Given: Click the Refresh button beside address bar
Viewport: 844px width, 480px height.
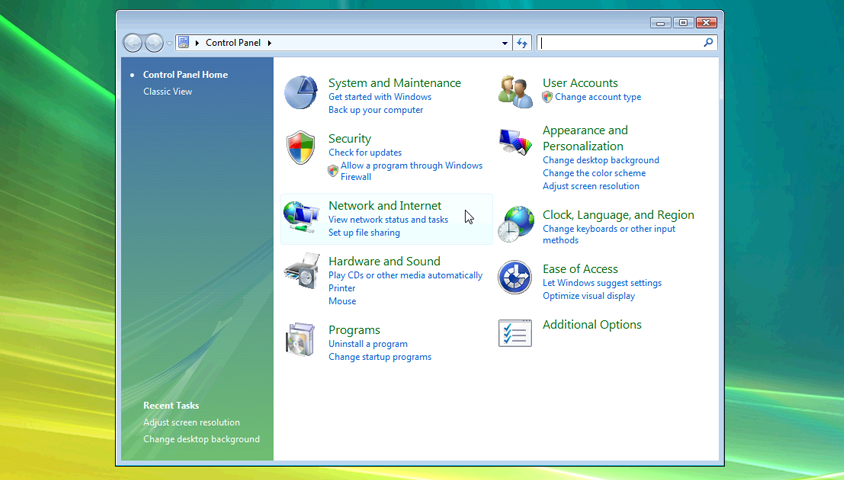Looking at the screenshot, I should click(x=522, y=43).
